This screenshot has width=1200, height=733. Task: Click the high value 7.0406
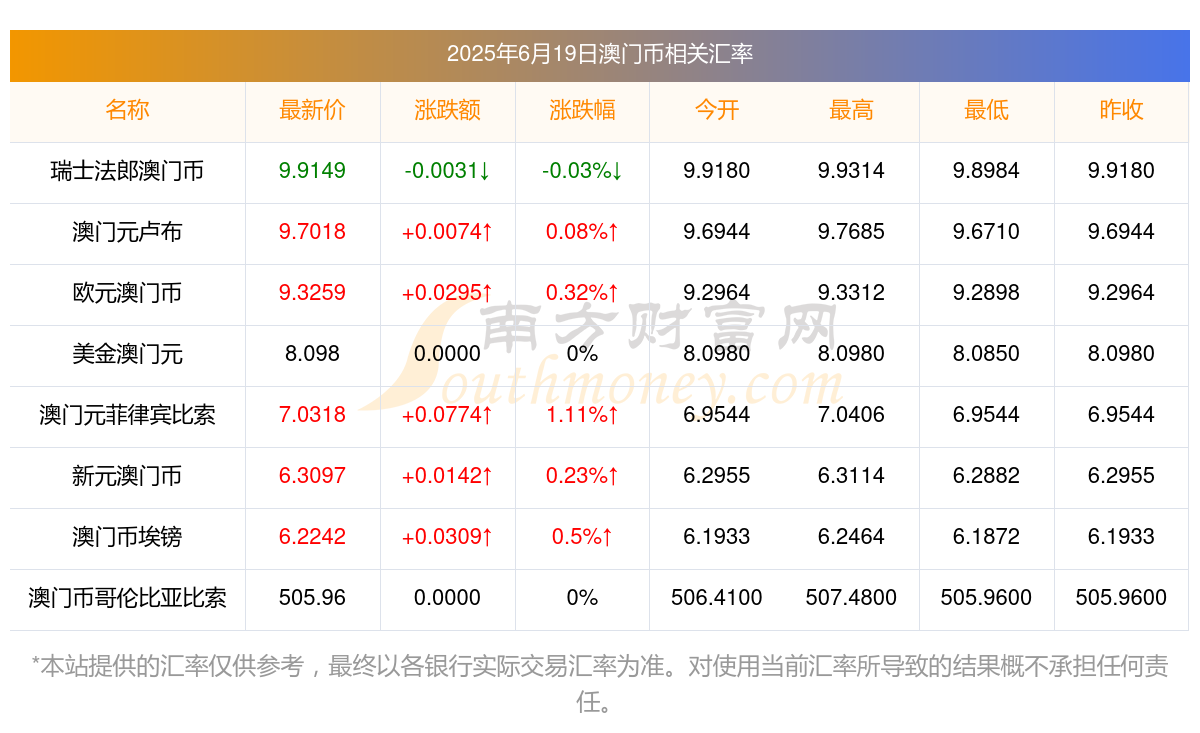point(851,415)
